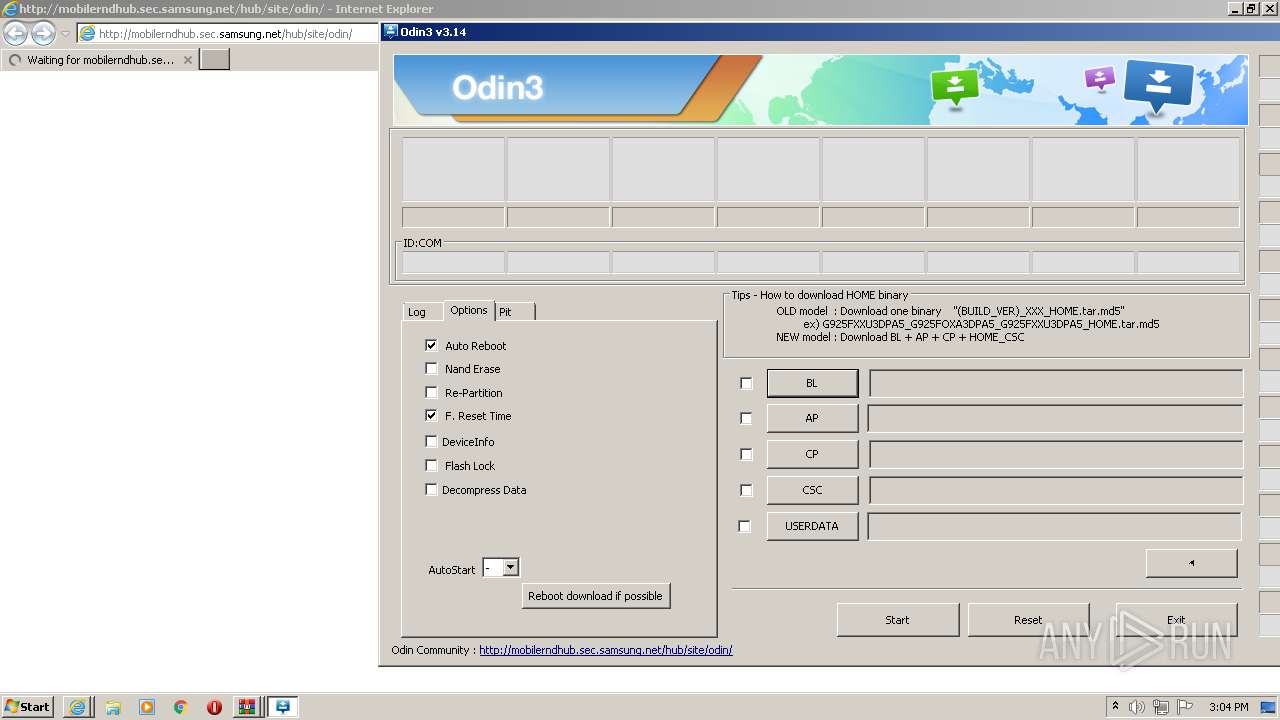Click the Internet Explorer title bar icon
Image resolution: width=1280 pixels, height=720 pixels.
[x=9, y=9]
